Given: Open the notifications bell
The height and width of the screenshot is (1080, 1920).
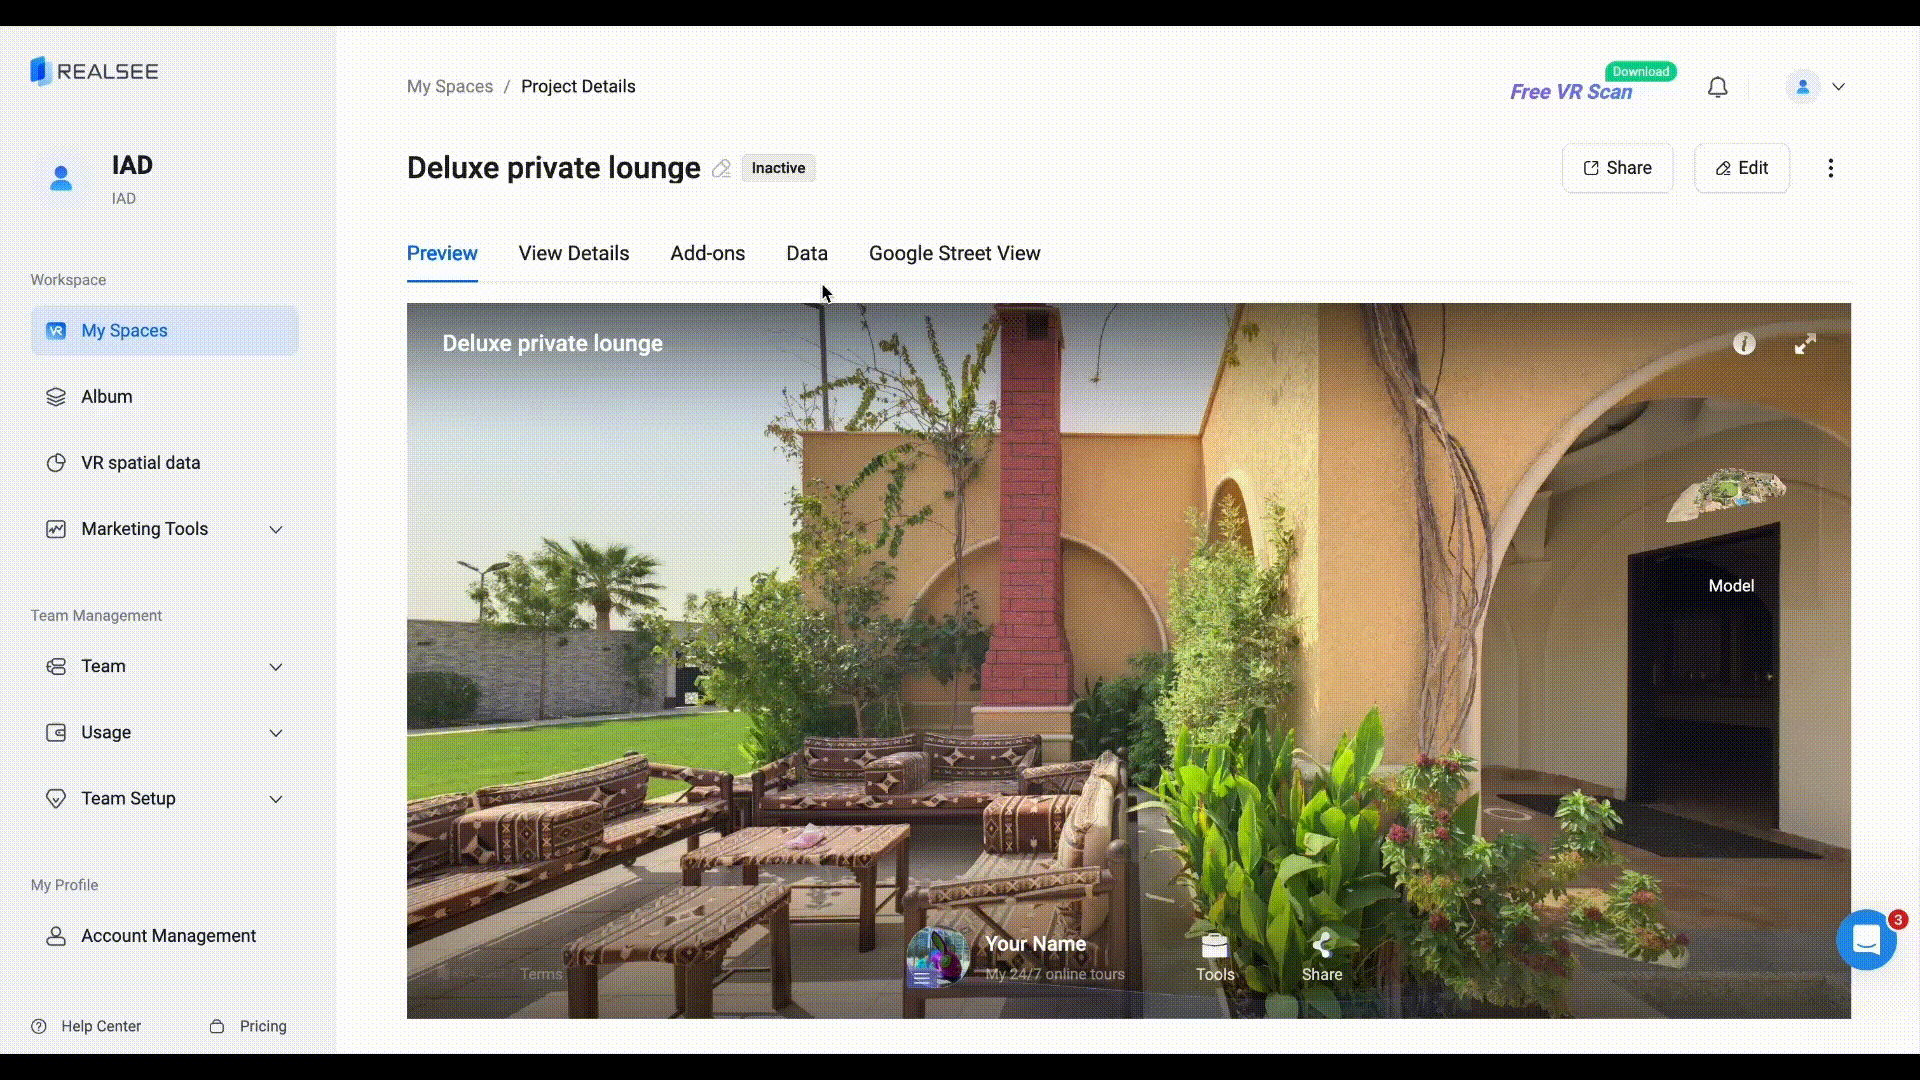Looking at the screenshot, I should click(x=1717, y=88).
